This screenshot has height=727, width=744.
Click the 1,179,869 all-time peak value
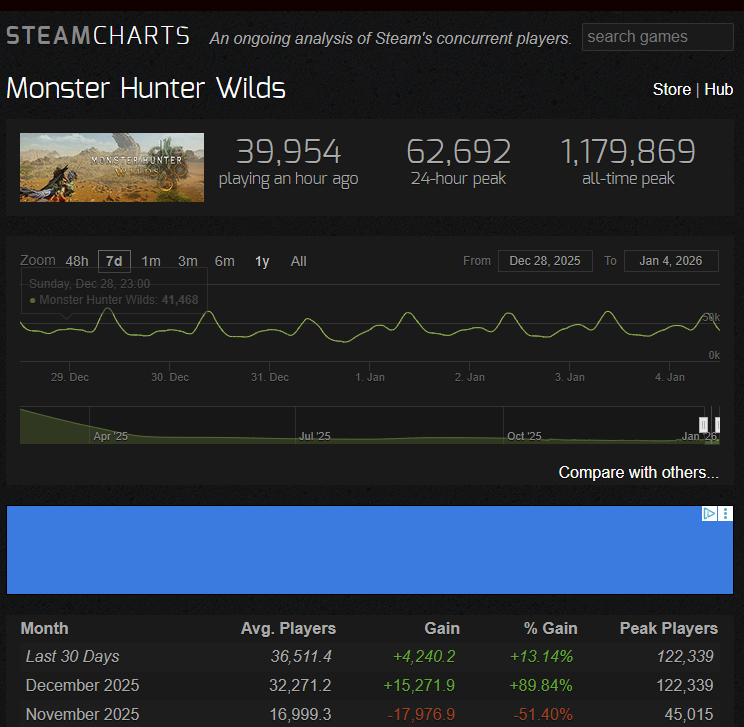click(628, 152)
